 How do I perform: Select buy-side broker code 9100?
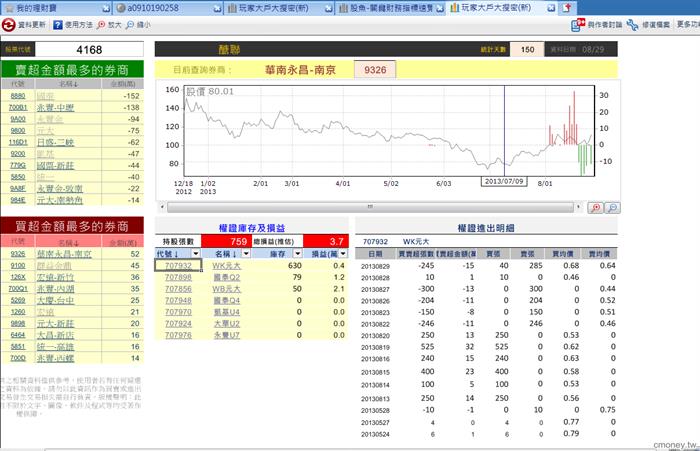18,266
